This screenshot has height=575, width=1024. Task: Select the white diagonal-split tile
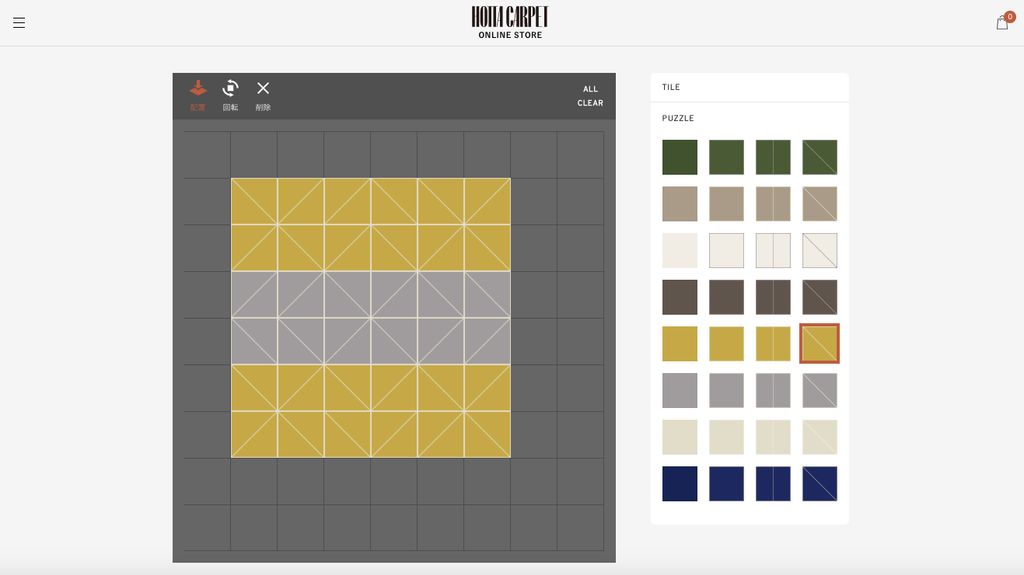pyautogui.click(x=819, y=250)
